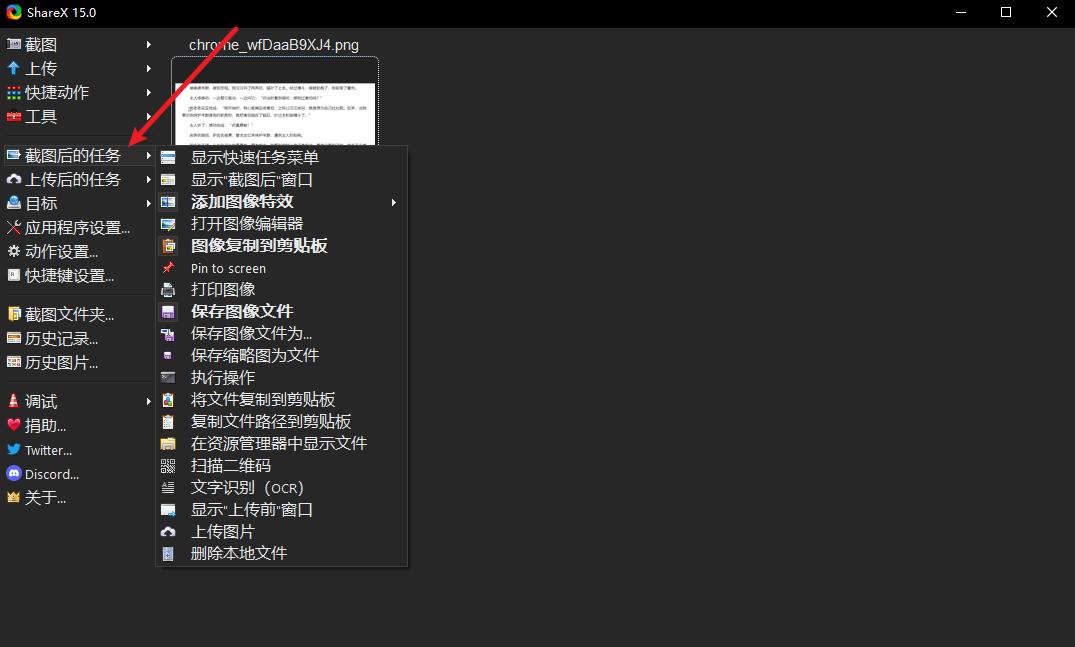Image resolution: width=1075 pixels, height=647 pixels.
Task: Click the ShareX logo in title bar
Action: pos(14,12)
